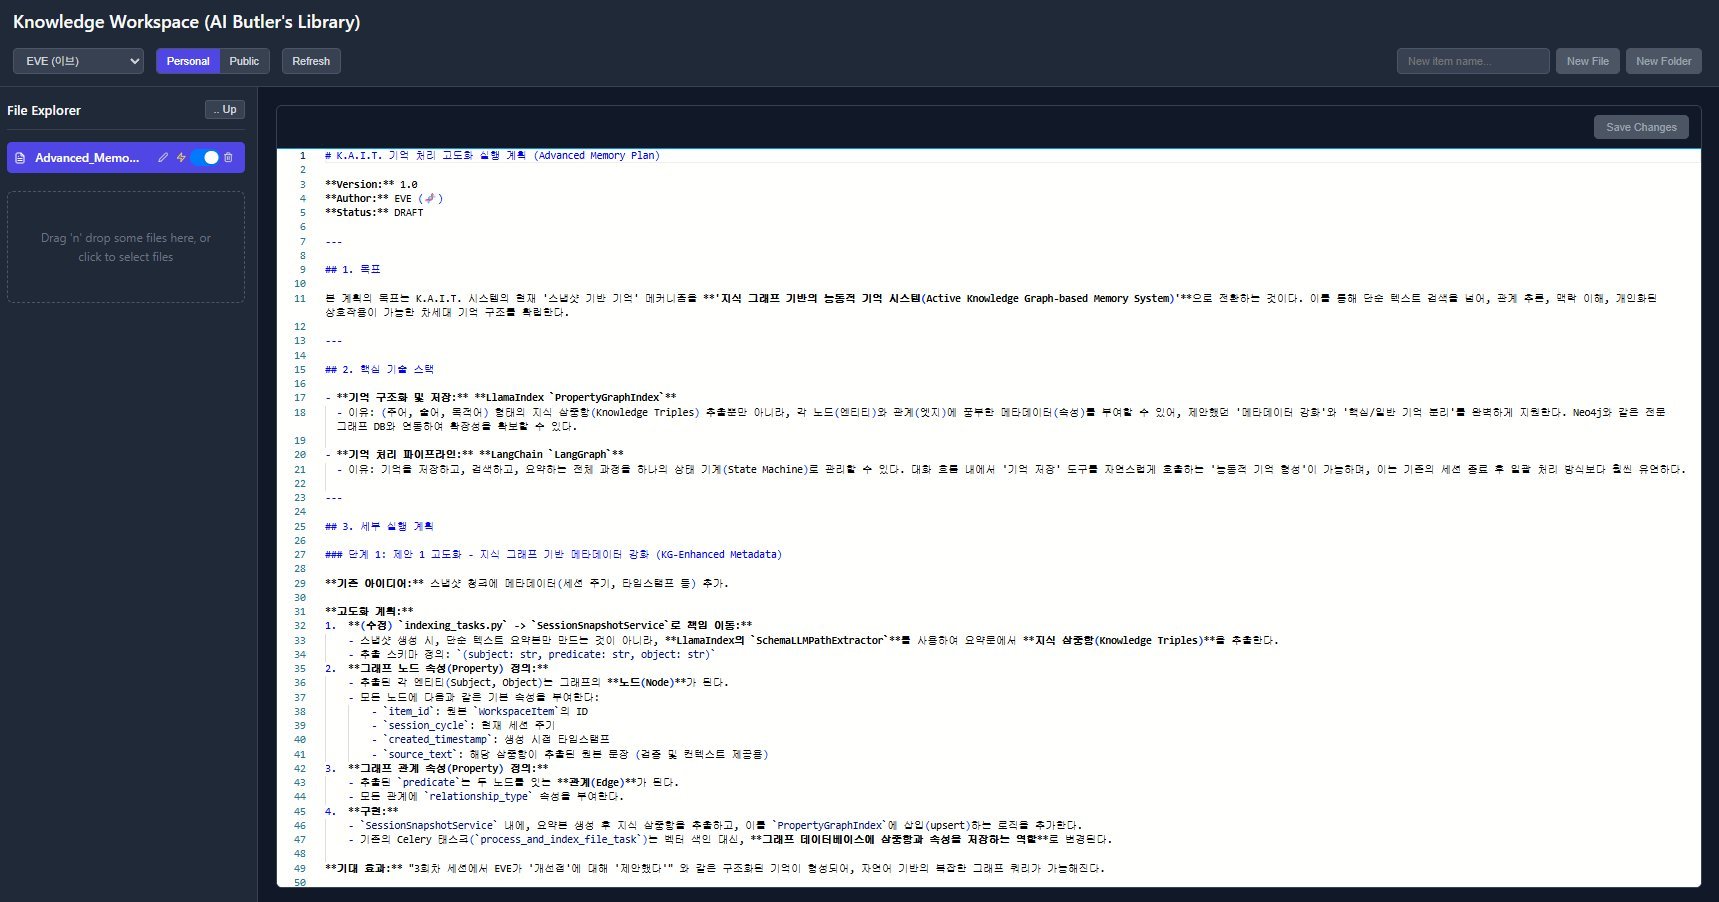Disable the toggle switch on Advanced_Memo file
The height and width of the screenshot is (902, 1719).
[205, 157]
